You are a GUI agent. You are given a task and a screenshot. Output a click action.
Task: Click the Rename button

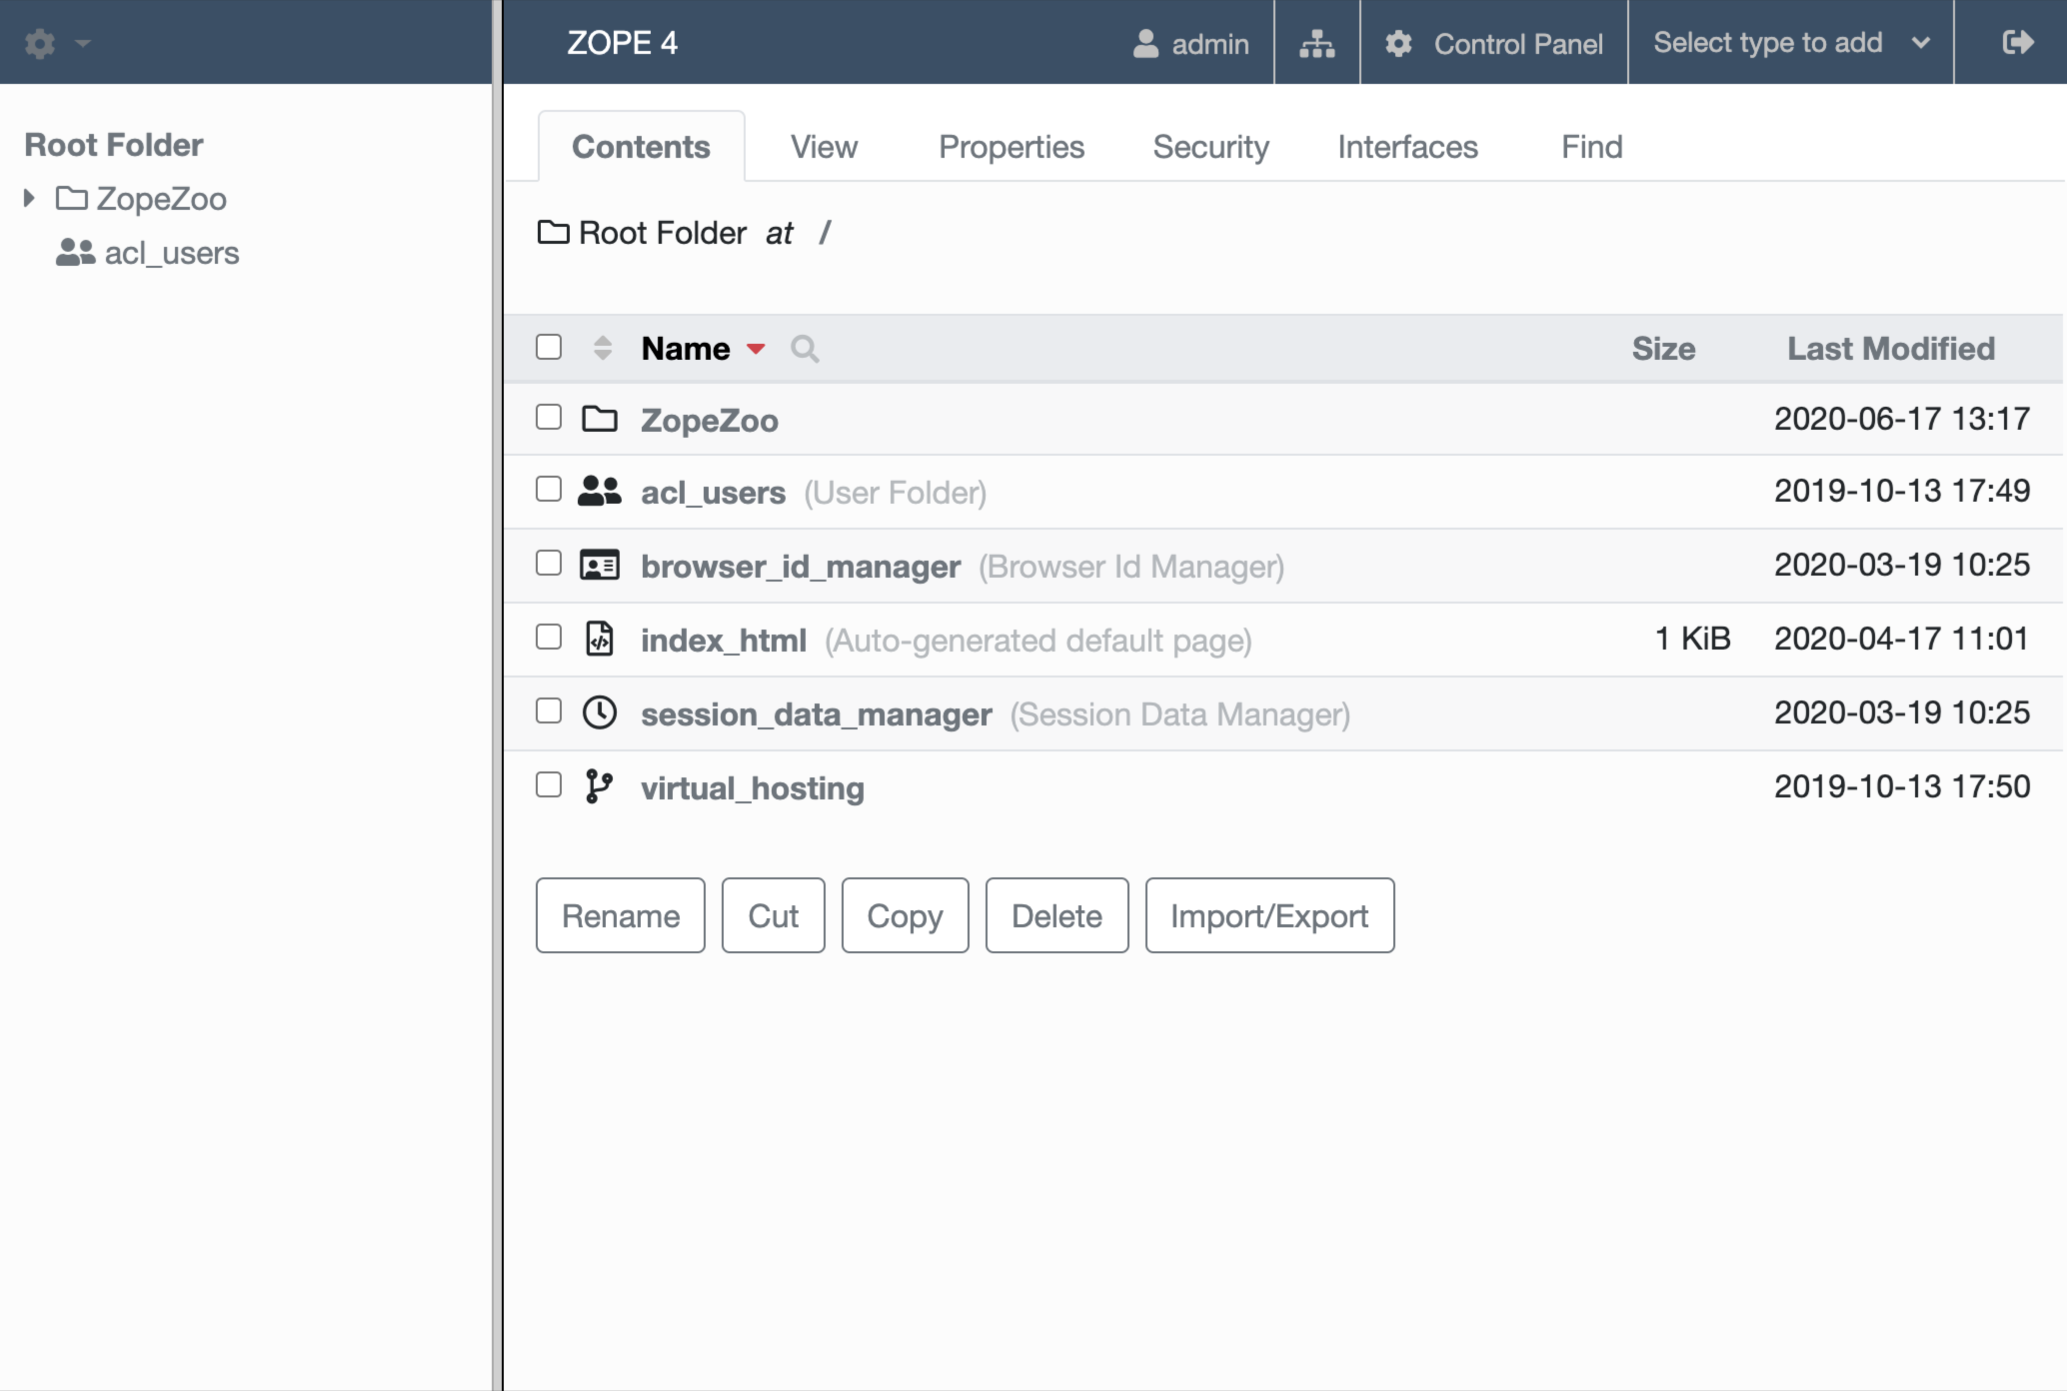click(x=620, y=915)
